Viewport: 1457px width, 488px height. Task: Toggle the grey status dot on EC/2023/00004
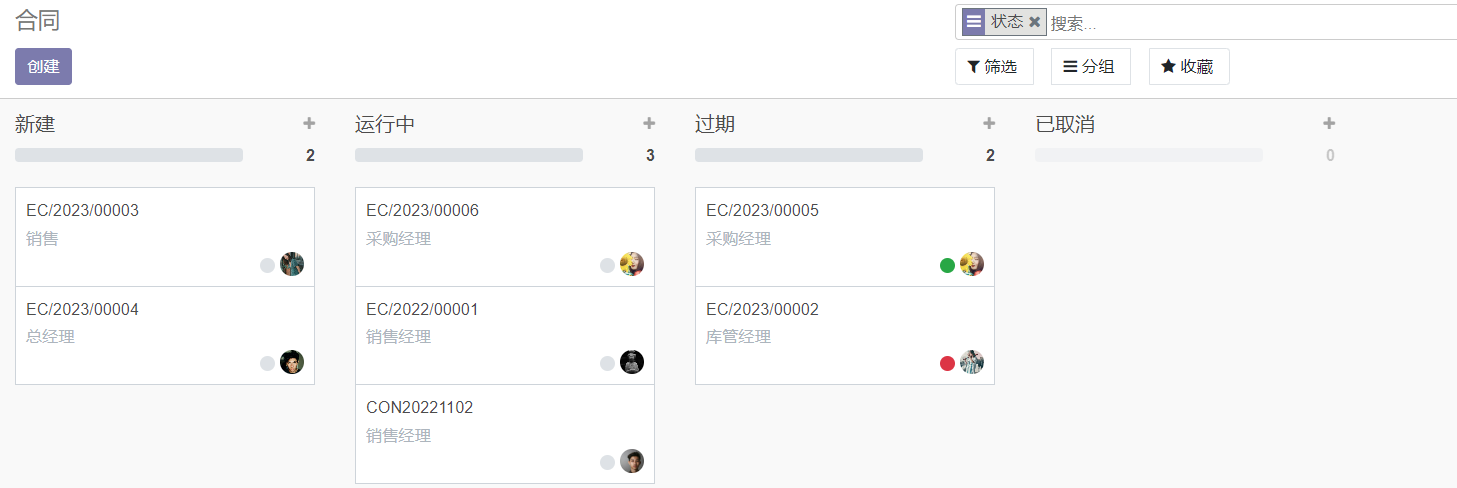point(267,364)
